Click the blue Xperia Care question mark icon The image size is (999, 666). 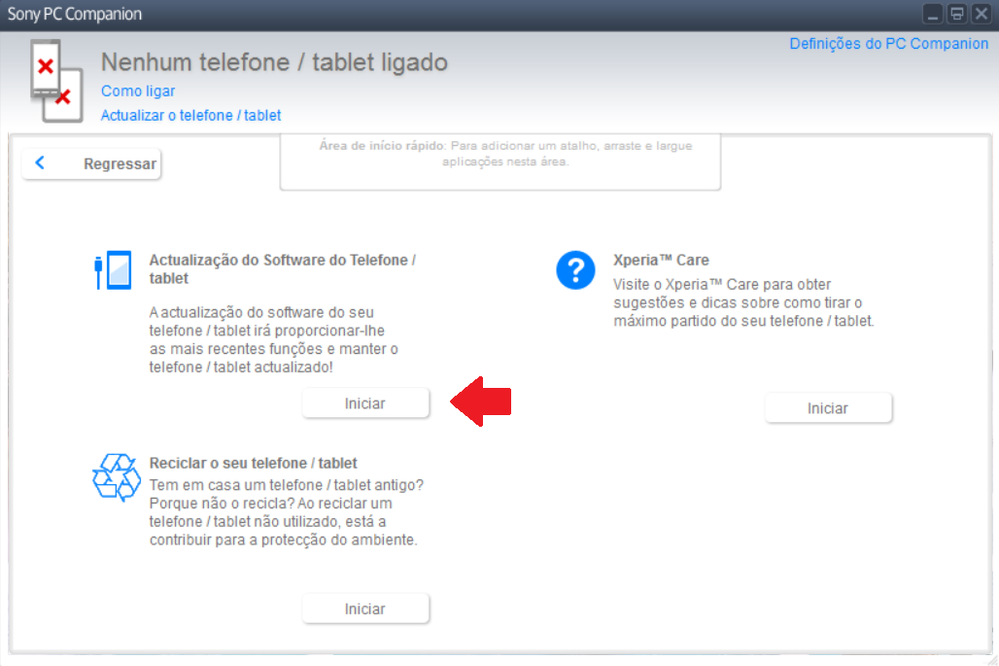pyautogui.click(x=576, y=270)
